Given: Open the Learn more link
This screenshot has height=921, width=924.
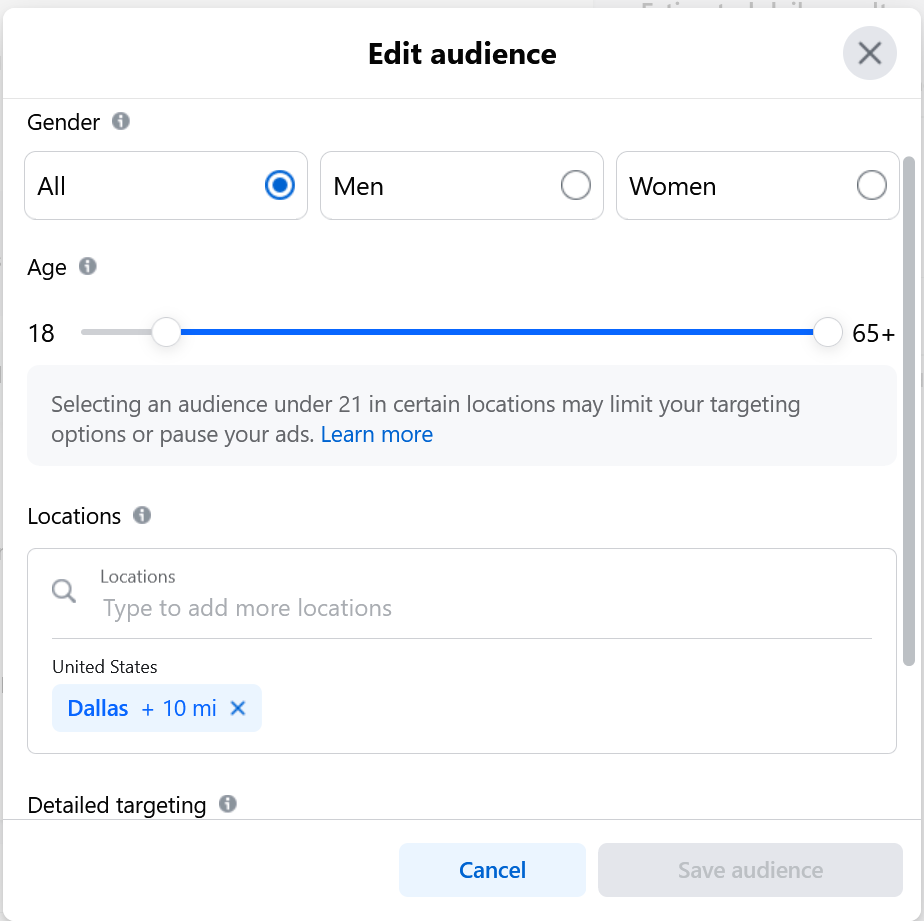Looking at the screenshot, I should 377,434.
